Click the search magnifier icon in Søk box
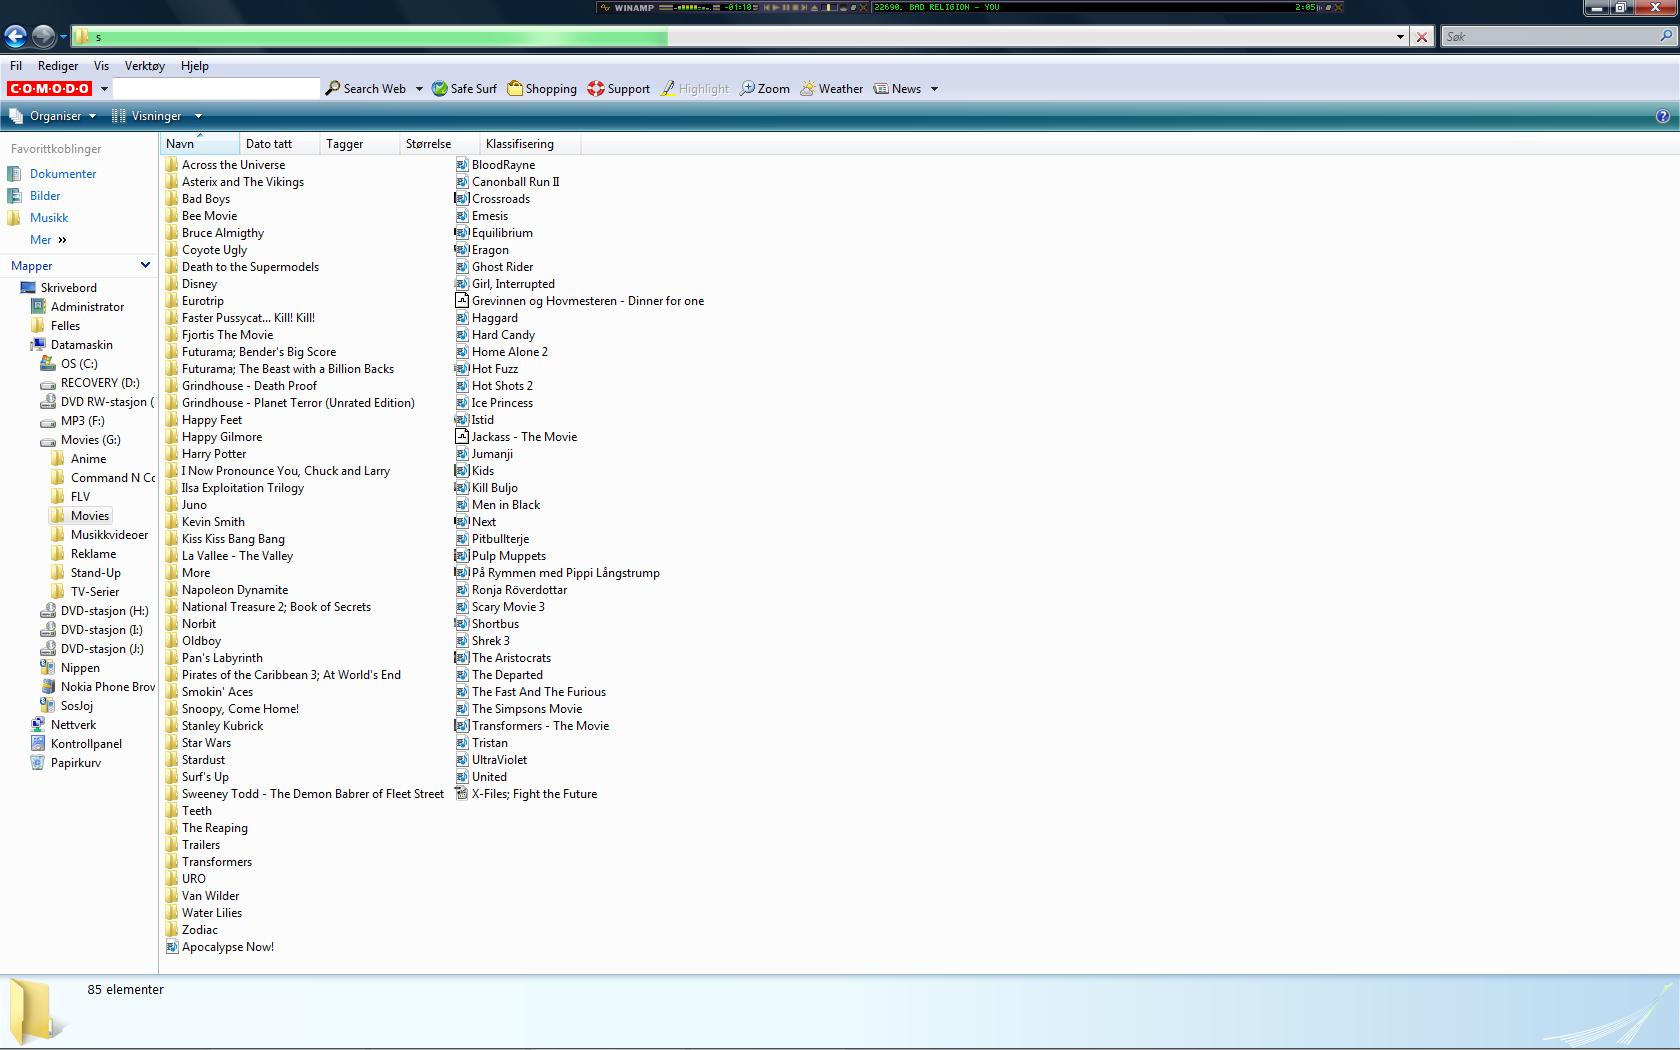Image resolution: width=1680 pixels, height=1050 pixels. [x=1666, y=36]
